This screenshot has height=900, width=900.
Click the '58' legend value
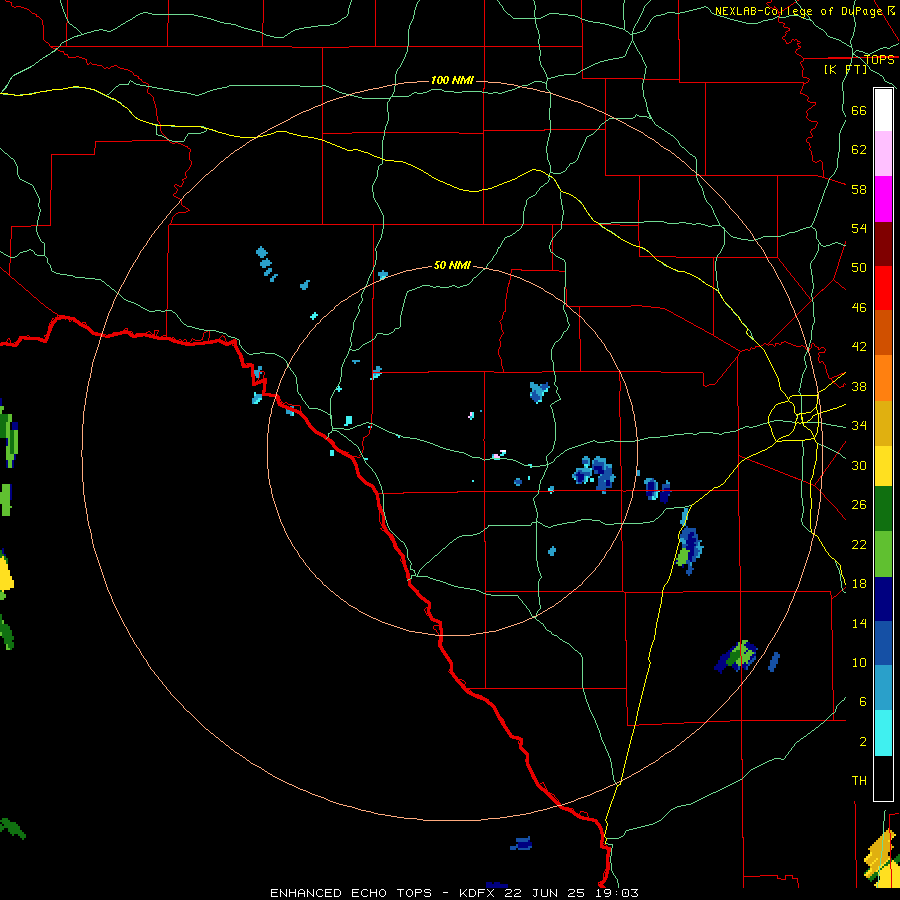coord(859,189)
